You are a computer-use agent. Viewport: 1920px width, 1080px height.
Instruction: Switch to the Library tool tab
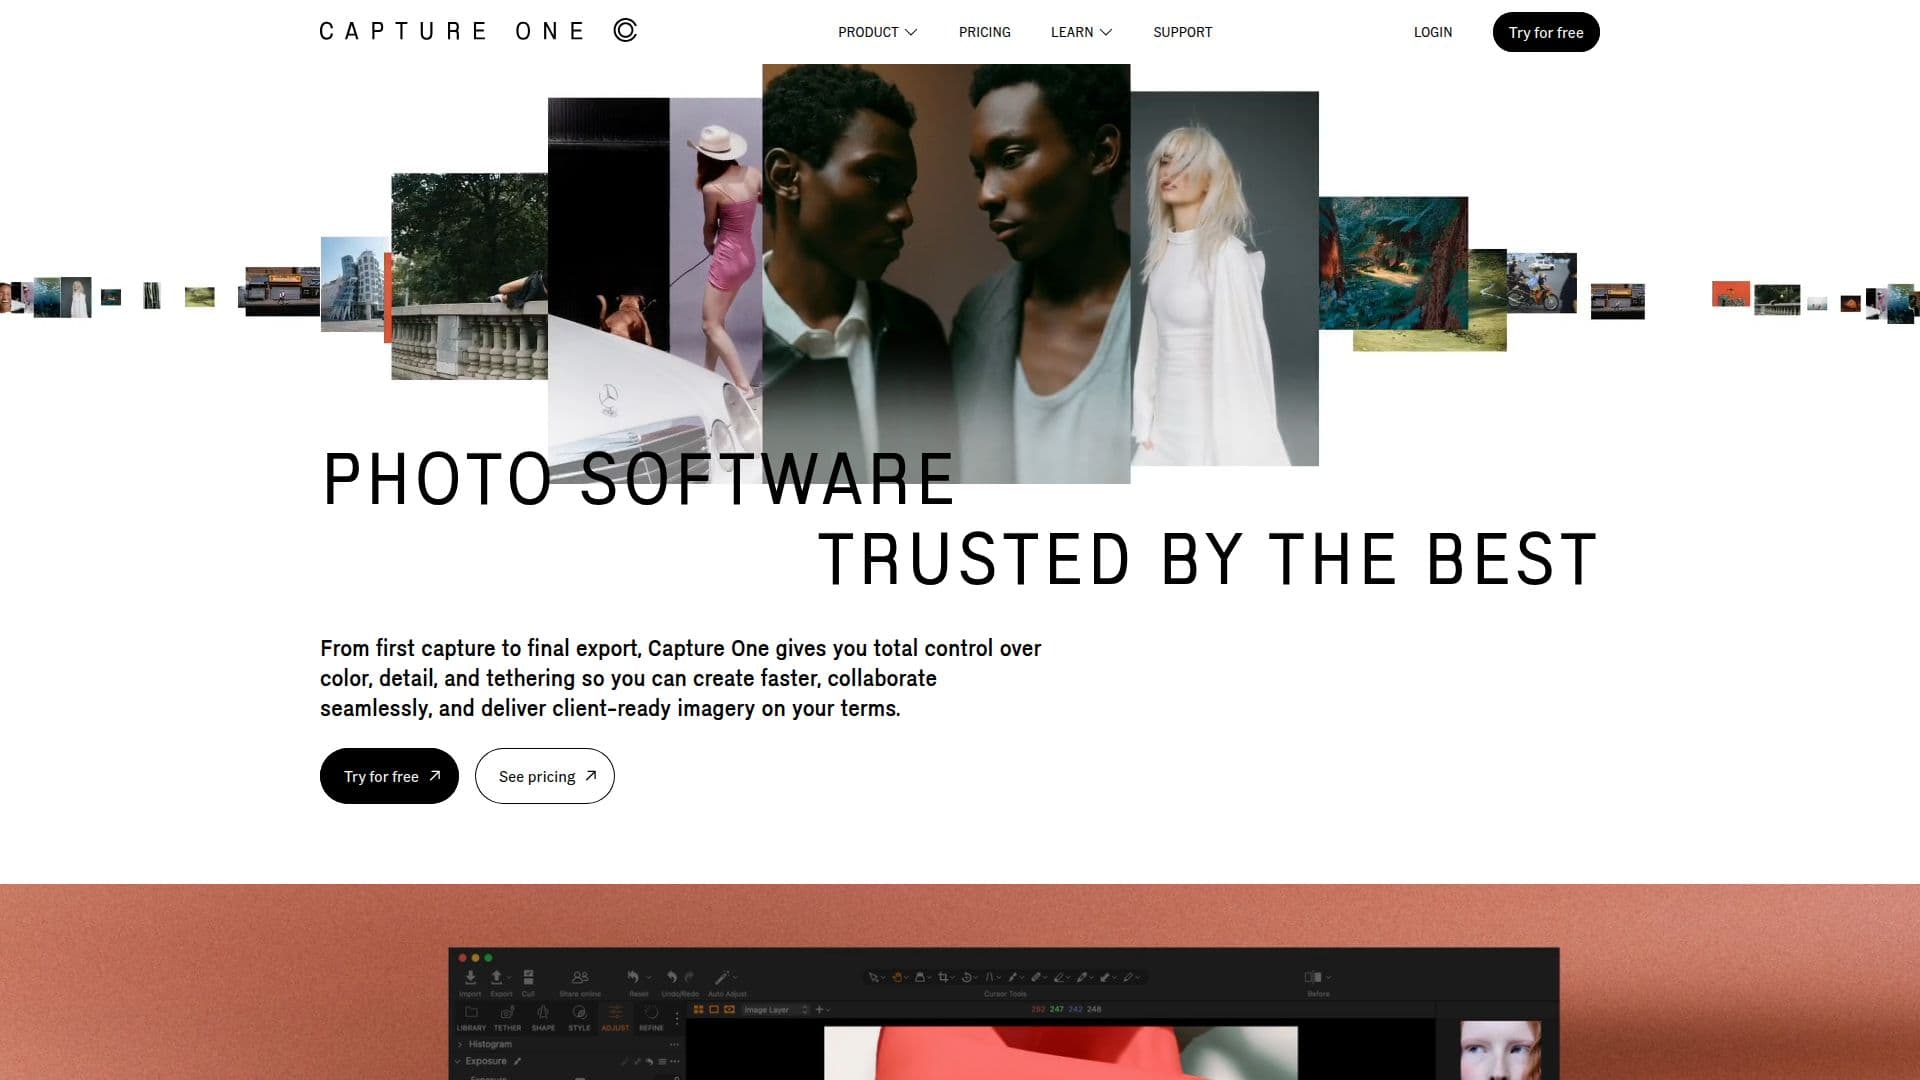tap(471, 1018)
